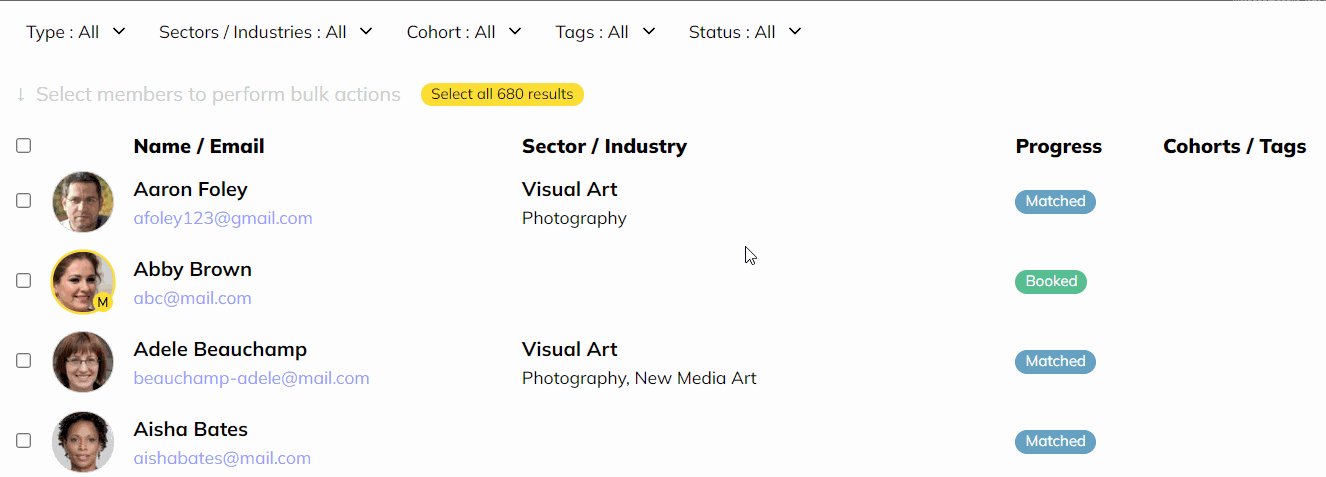
Task: Open the Cohort filter dropdown
Action: [x=464, y=32]
